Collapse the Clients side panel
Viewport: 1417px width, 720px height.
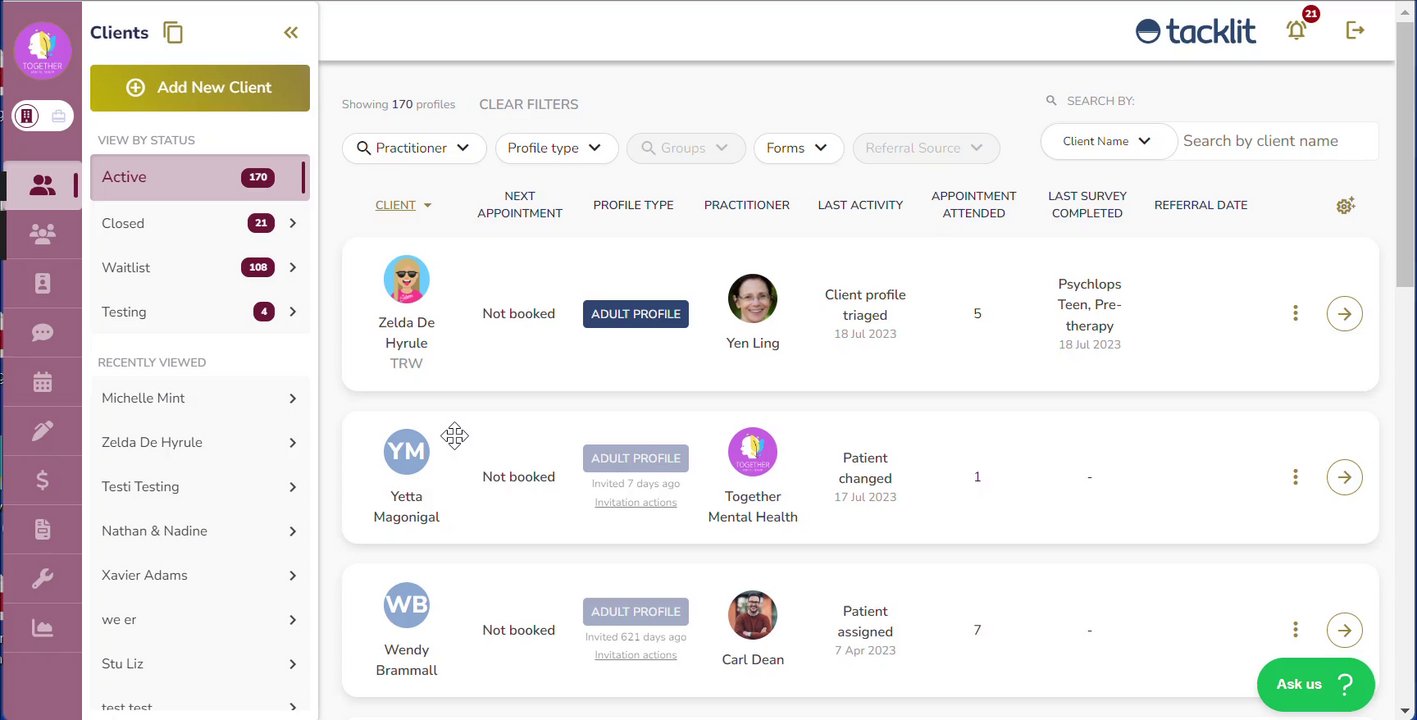(291, 33)
